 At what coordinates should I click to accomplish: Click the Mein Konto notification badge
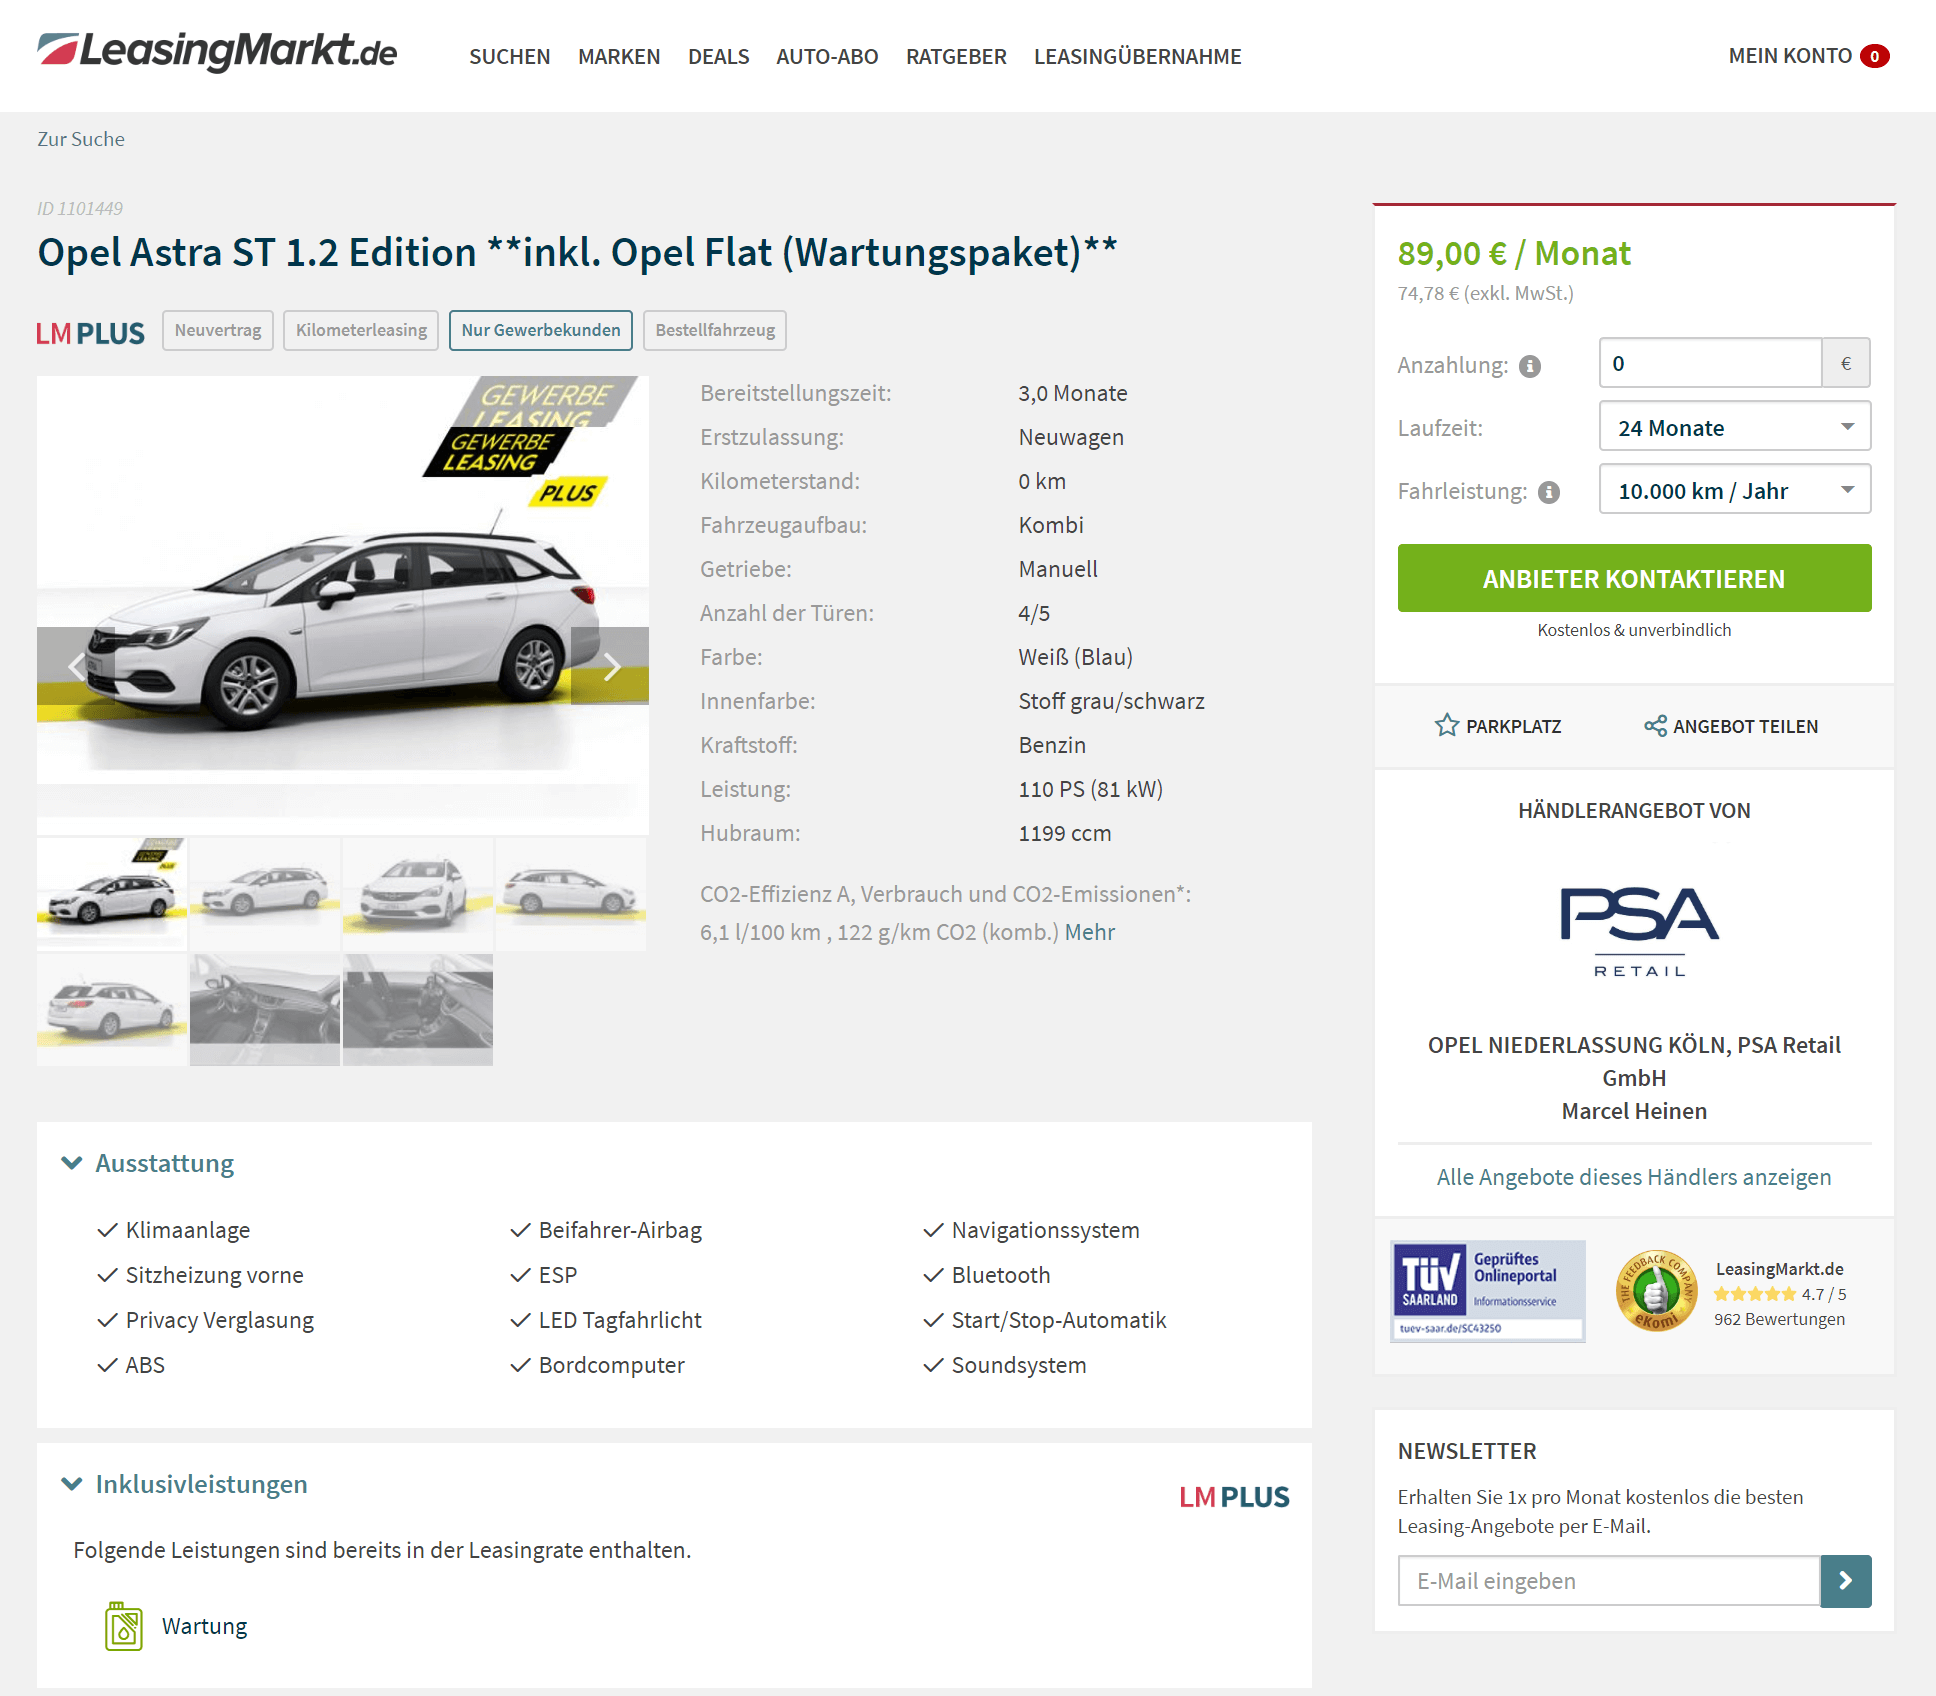point(1874,56)
